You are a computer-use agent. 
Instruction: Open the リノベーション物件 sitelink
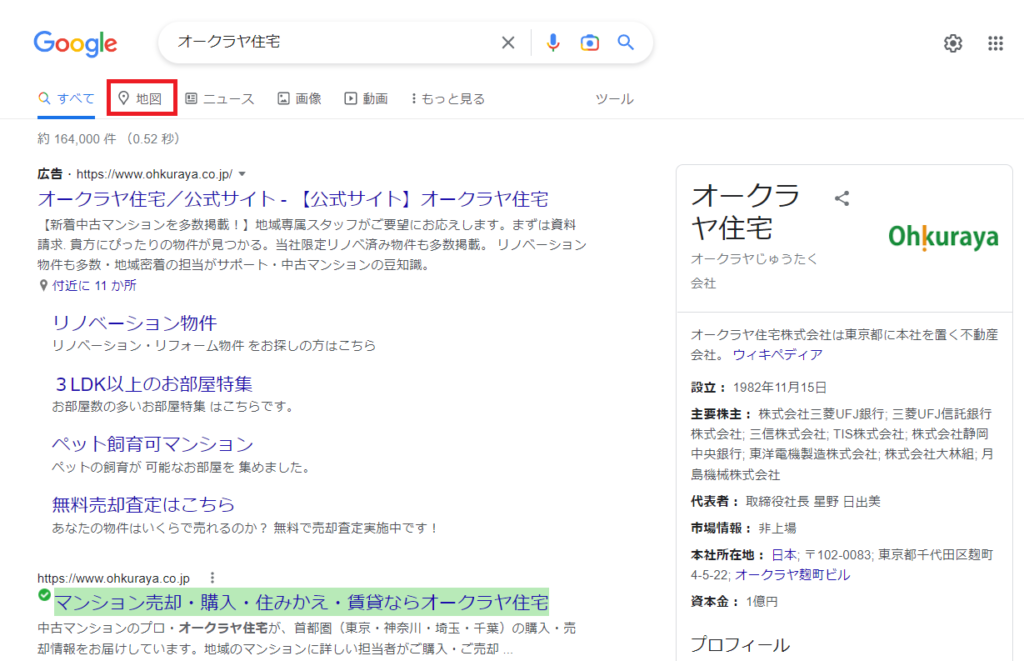(x=134, y=323)
